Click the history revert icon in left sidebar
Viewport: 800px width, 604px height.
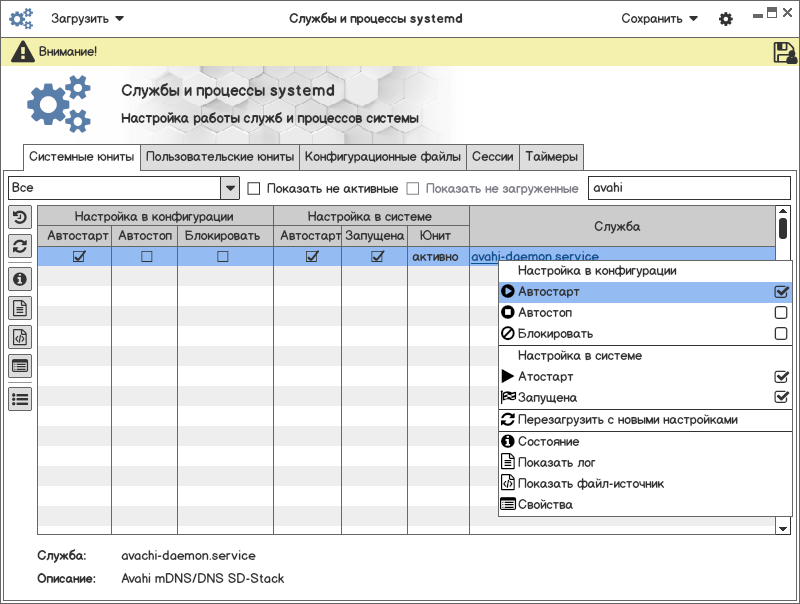20,217
